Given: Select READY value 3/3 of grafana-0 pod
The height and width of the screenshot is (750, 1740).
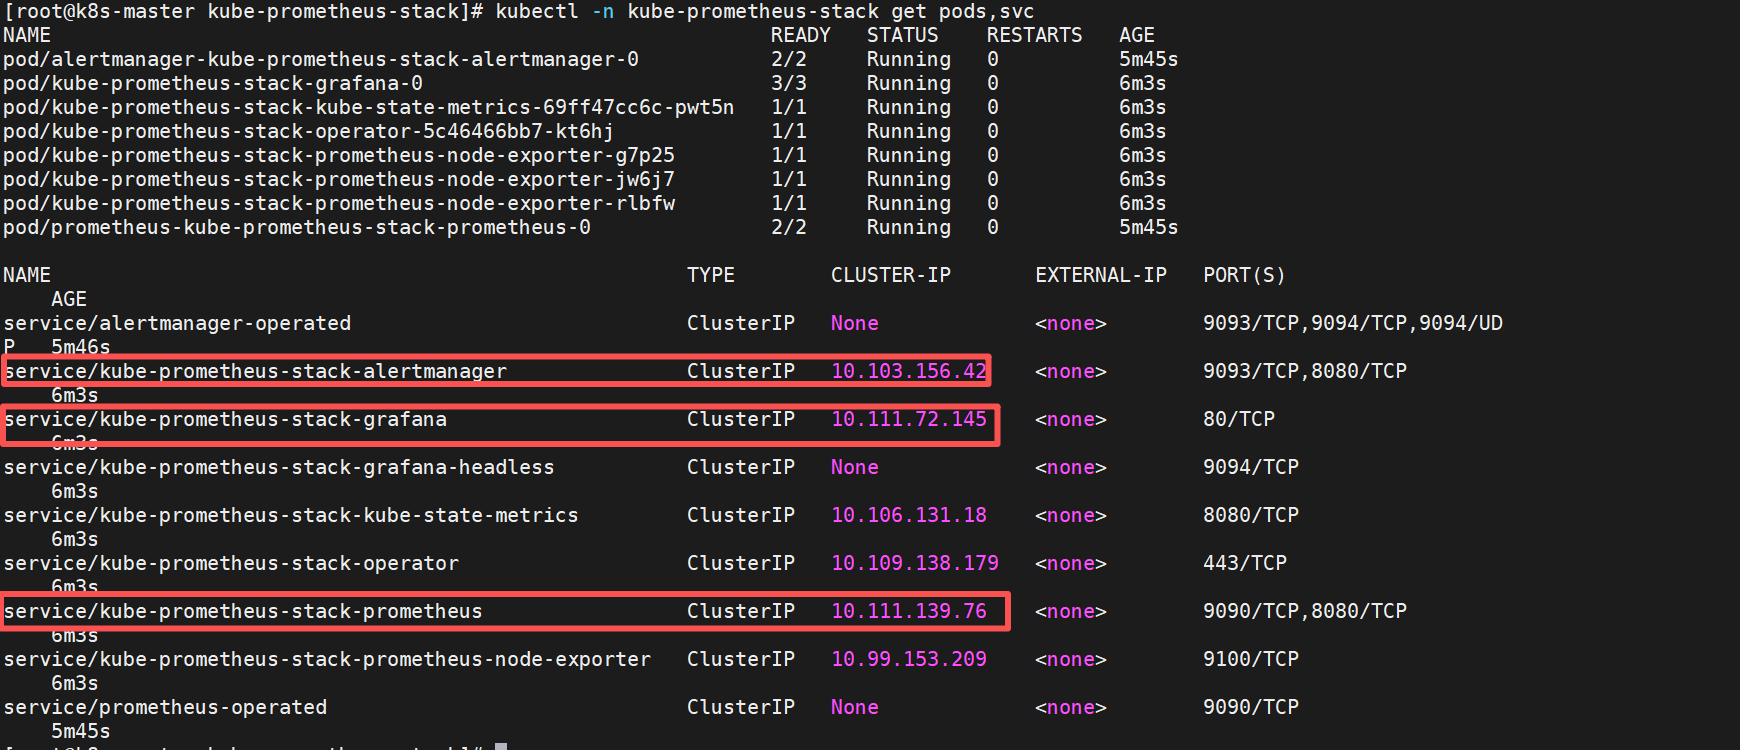Looking at the screenshot, I should (x=789, y=83).
